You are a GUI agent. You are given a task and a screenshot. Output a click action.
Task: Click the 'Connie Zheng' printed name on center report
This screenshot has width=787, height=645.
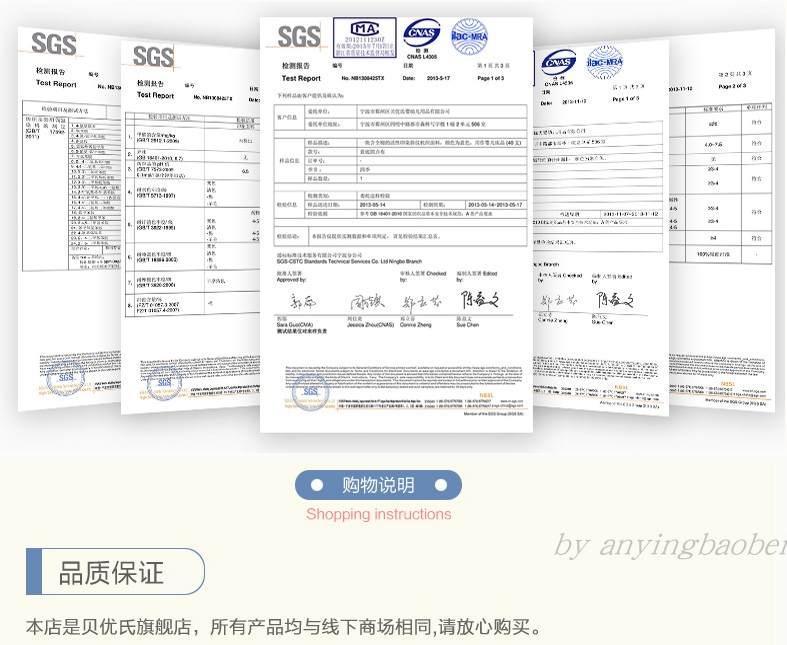[x=416, y=325]
